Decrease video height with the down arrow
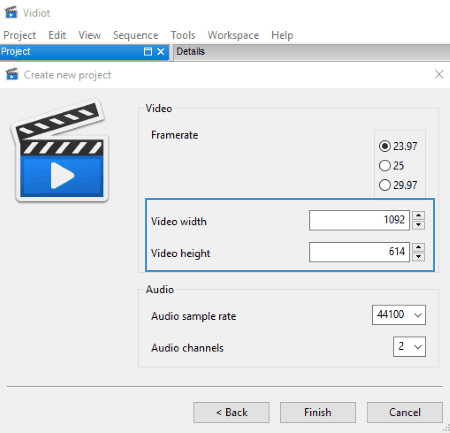450x433 pixels. 418,257
